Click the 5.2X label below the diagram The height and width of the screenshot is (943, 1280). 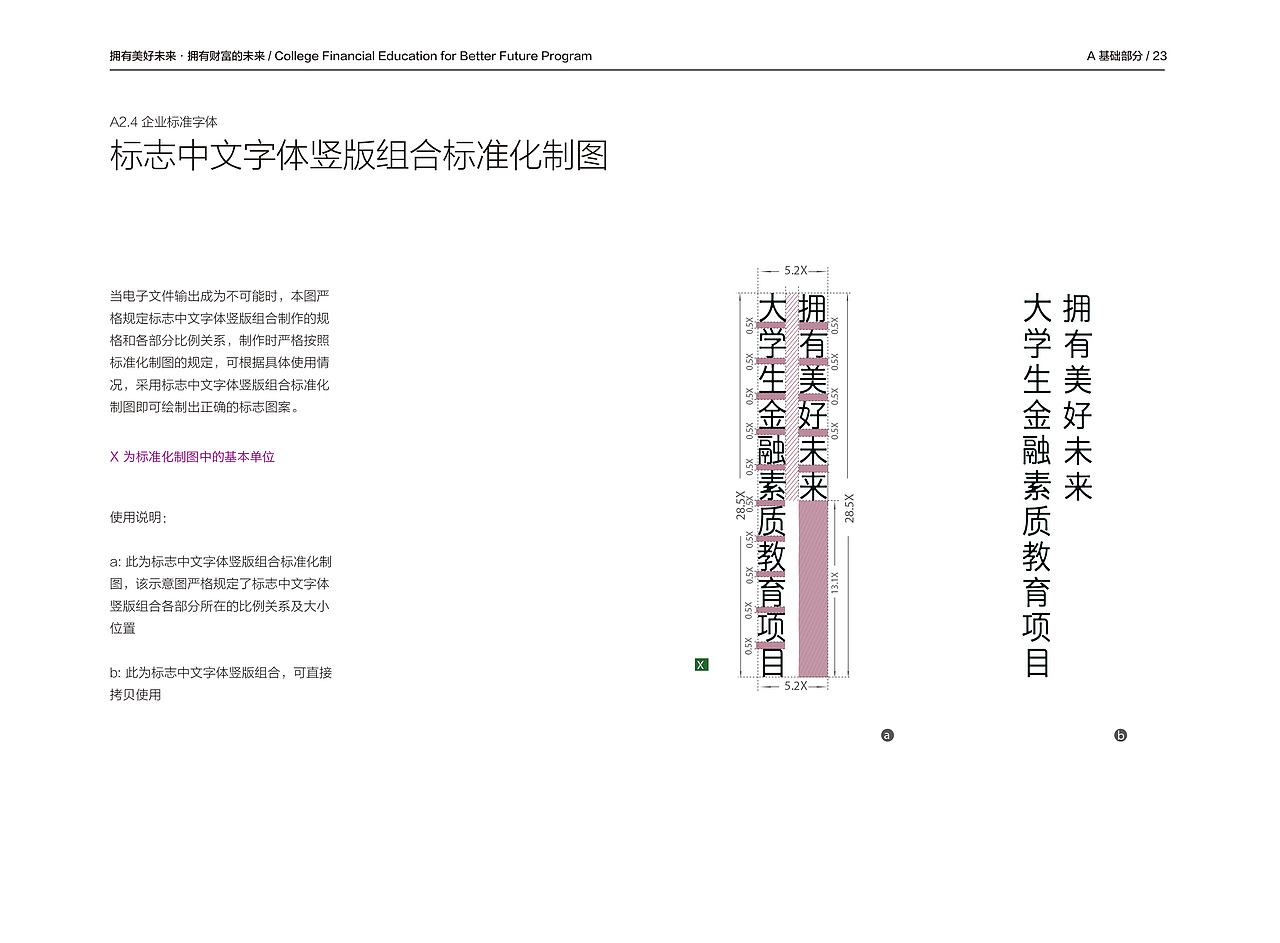[x=795, y=688]
